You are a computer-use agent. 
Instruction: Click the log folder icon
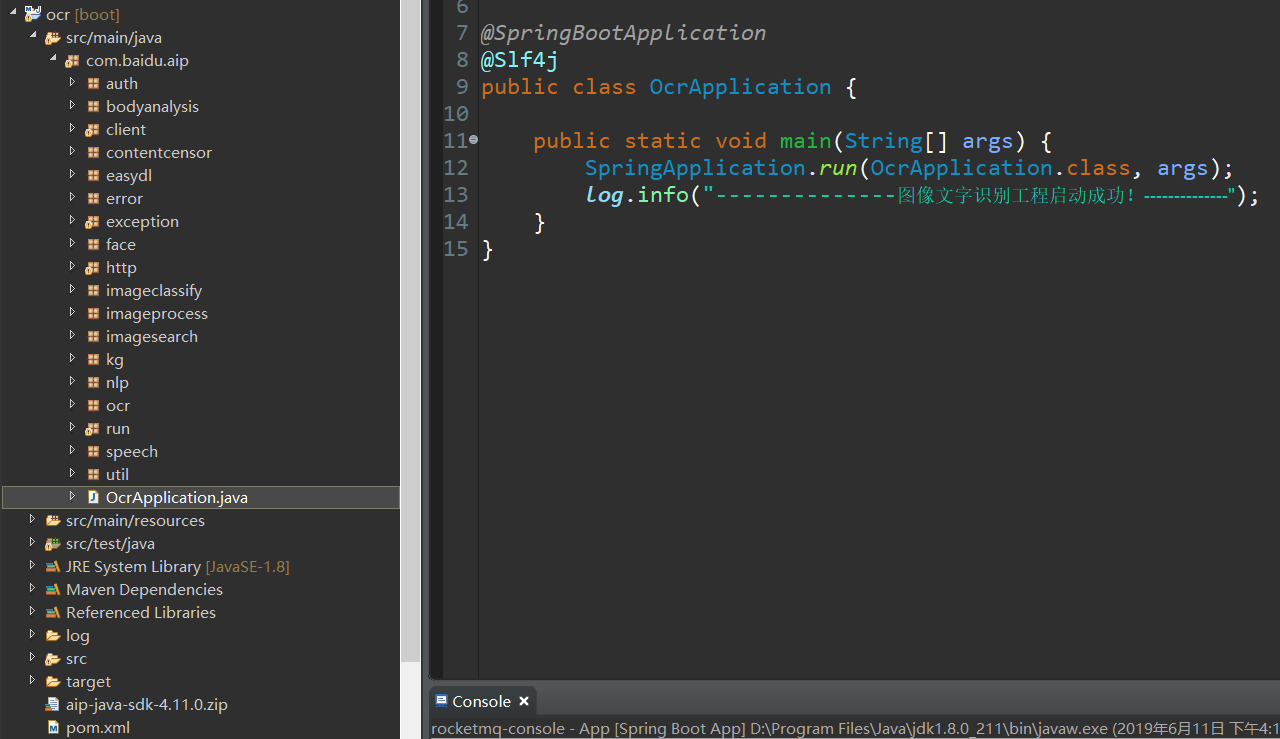pyautogui.click(x=52, y=636)
